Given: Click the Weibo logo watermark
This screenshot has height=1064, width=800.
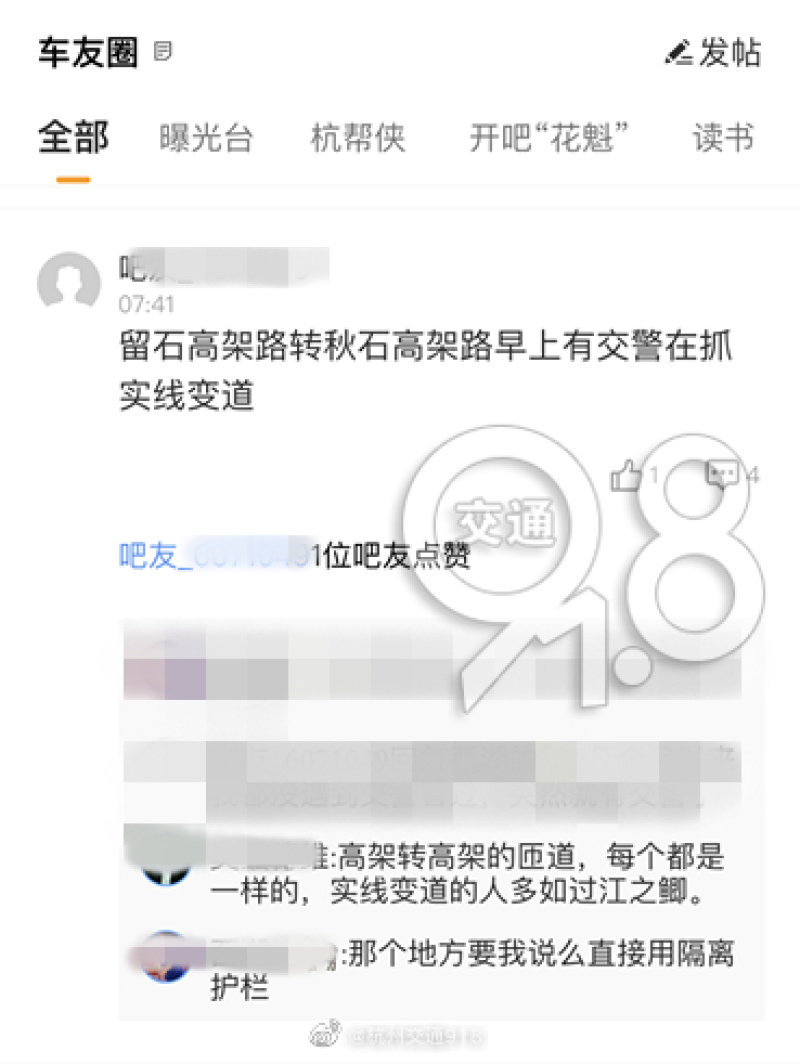Looking at the screenshot, I should click(x=325, y=1036).
